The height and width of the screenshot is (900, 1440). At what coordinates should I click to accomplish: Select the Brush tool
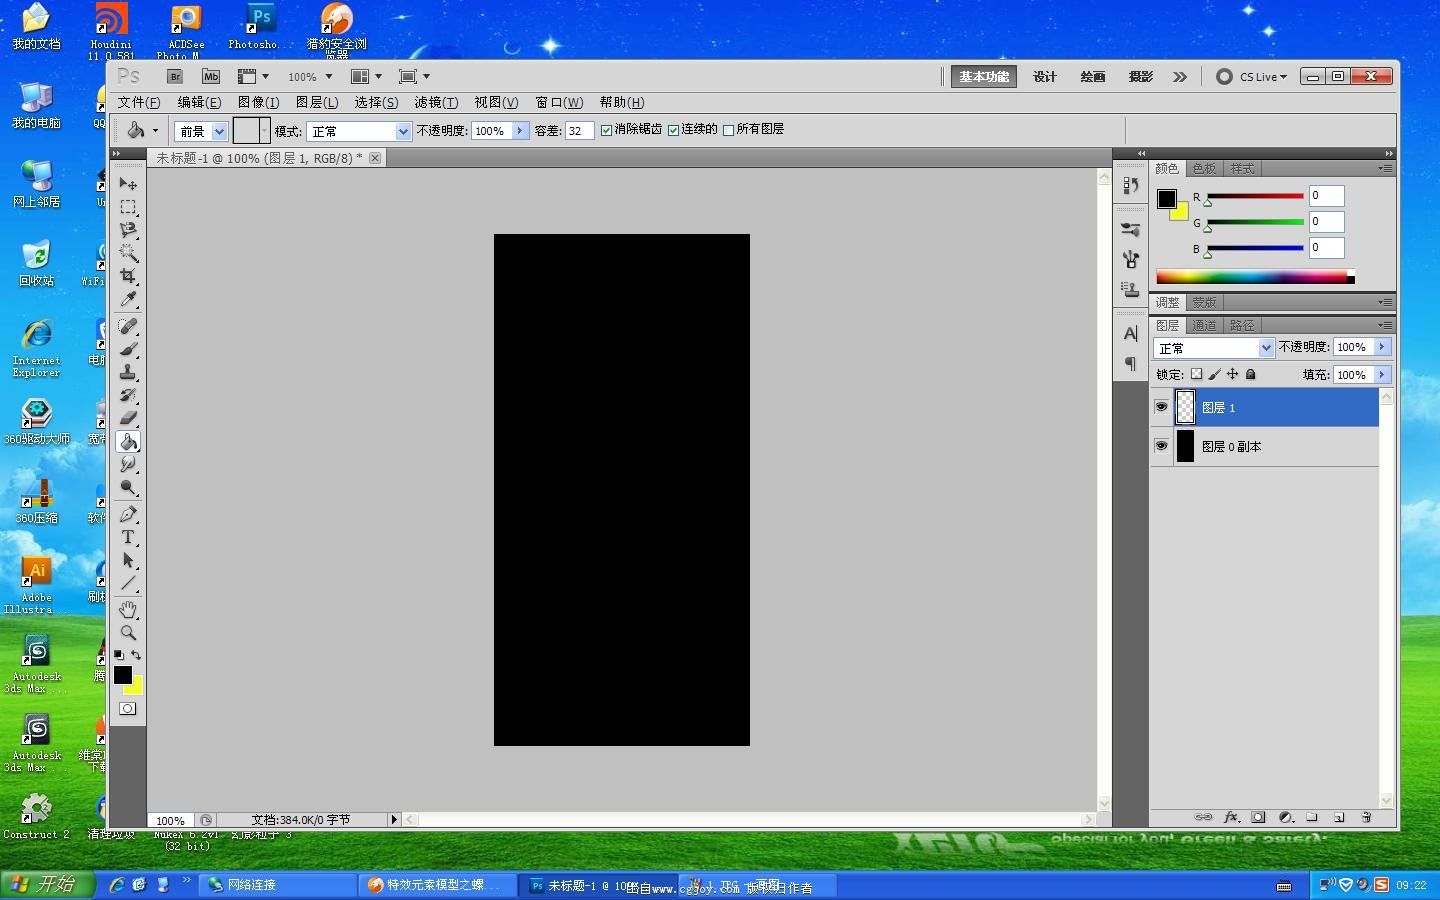pyautogui.click(x=128, y=349)
